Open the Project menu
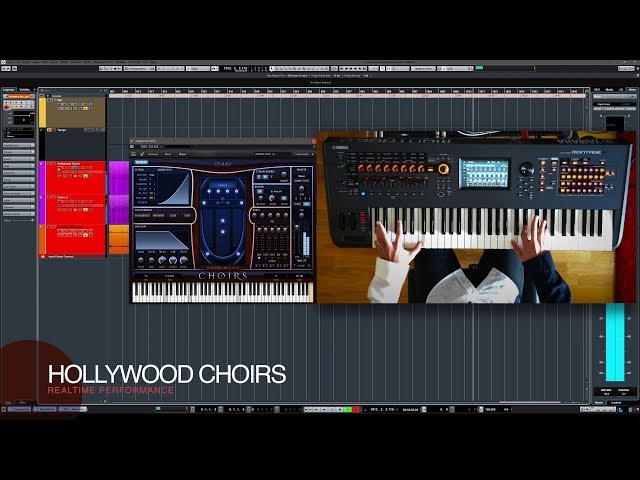Image resolution: width=640 pixels, height=480 pixels. click(26, 62)
